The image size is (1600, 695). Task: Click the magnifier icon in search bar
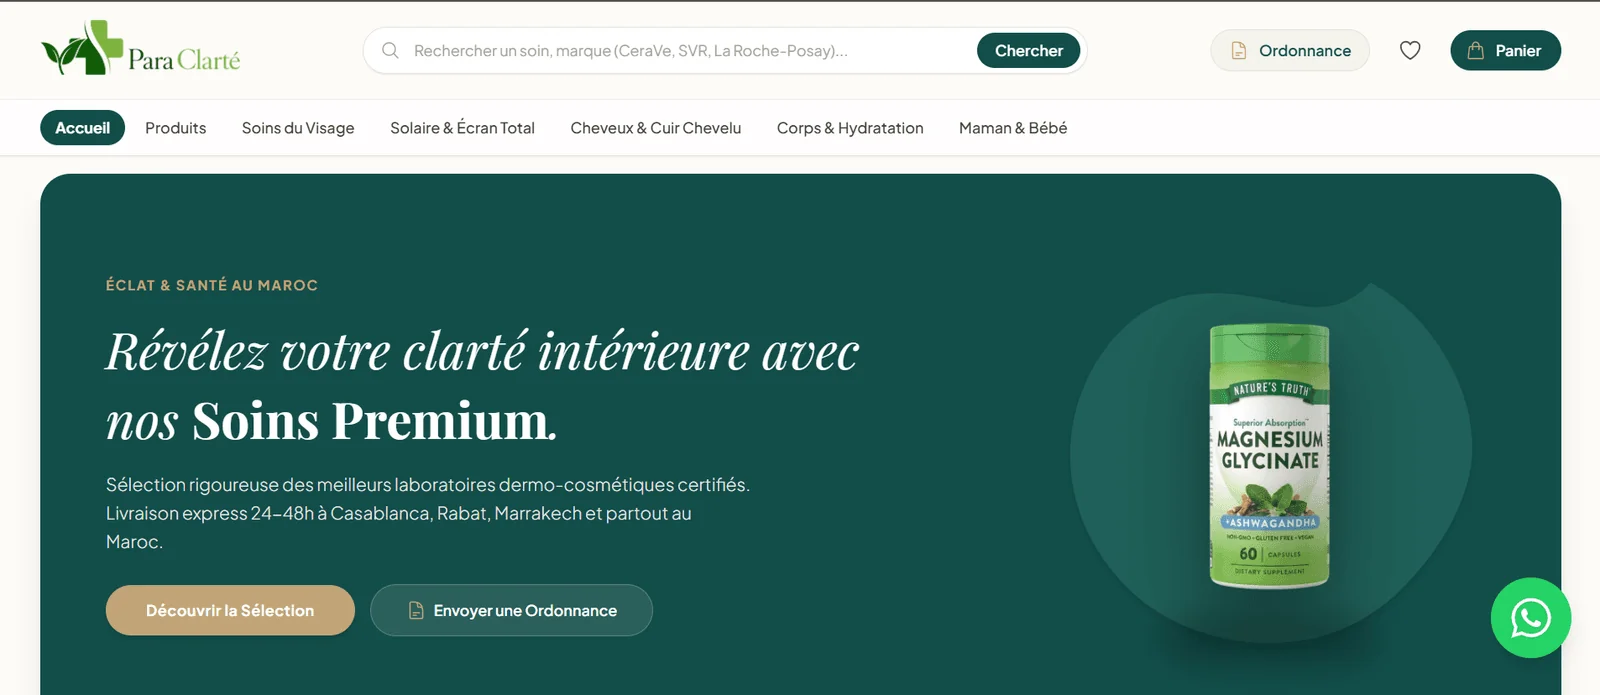click(391, 50)
